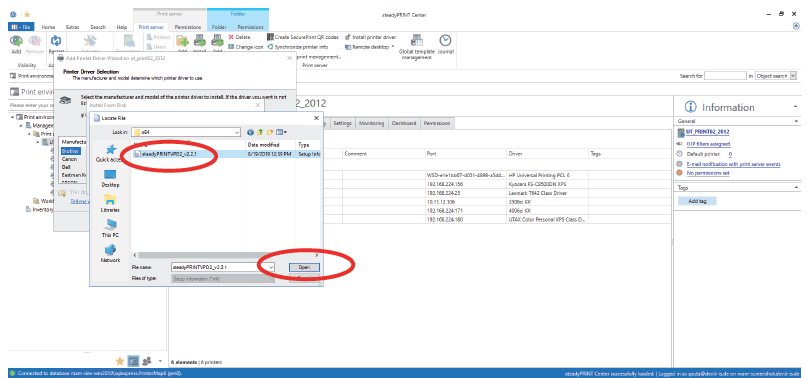The width and height of the screenshot is (807, 378).
Task: Click E-mail notification with print server events
Action: coord(733,164)
